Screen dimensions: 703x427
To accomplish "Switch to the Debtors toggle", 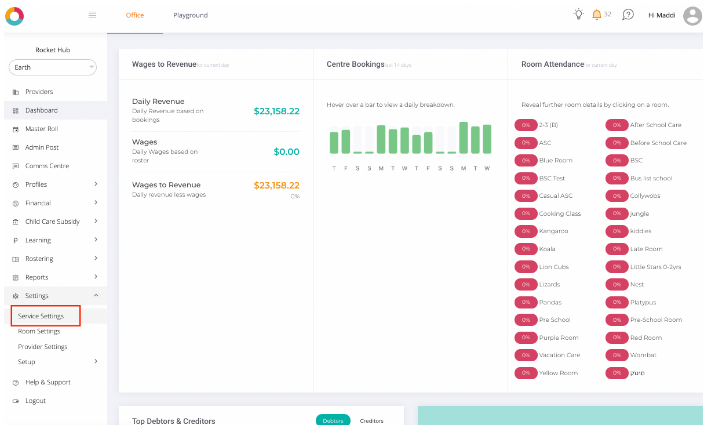I will click(x=333, y=421).
